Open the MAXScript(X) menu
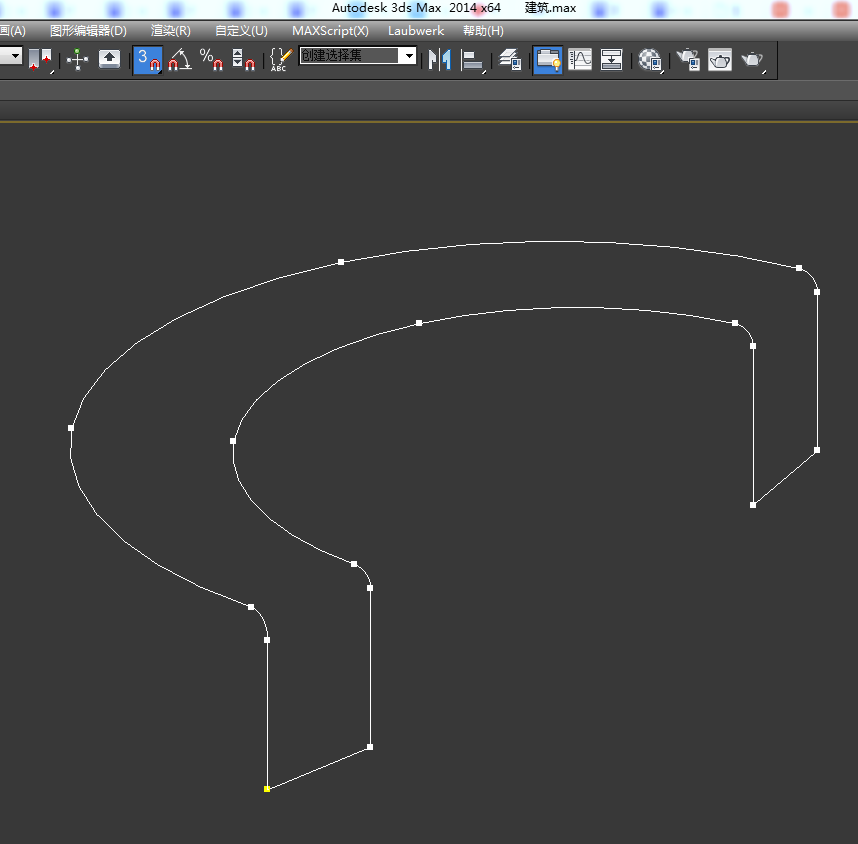858x844 pixels. (x=331, y=31)
